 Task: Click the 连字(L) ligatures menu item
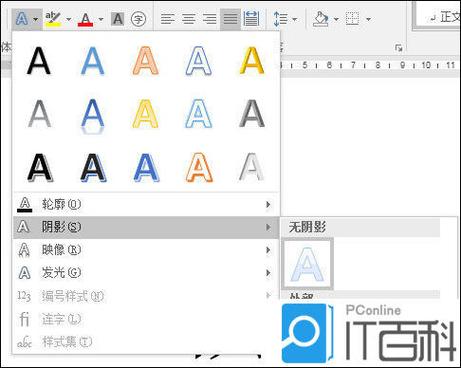pyautogui.click(x=146, y=319)
